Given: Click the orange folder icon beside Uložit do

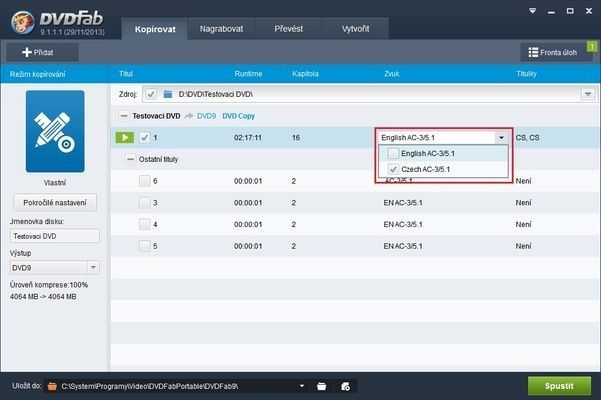Looking at the screenshot, I should [52, 386].
